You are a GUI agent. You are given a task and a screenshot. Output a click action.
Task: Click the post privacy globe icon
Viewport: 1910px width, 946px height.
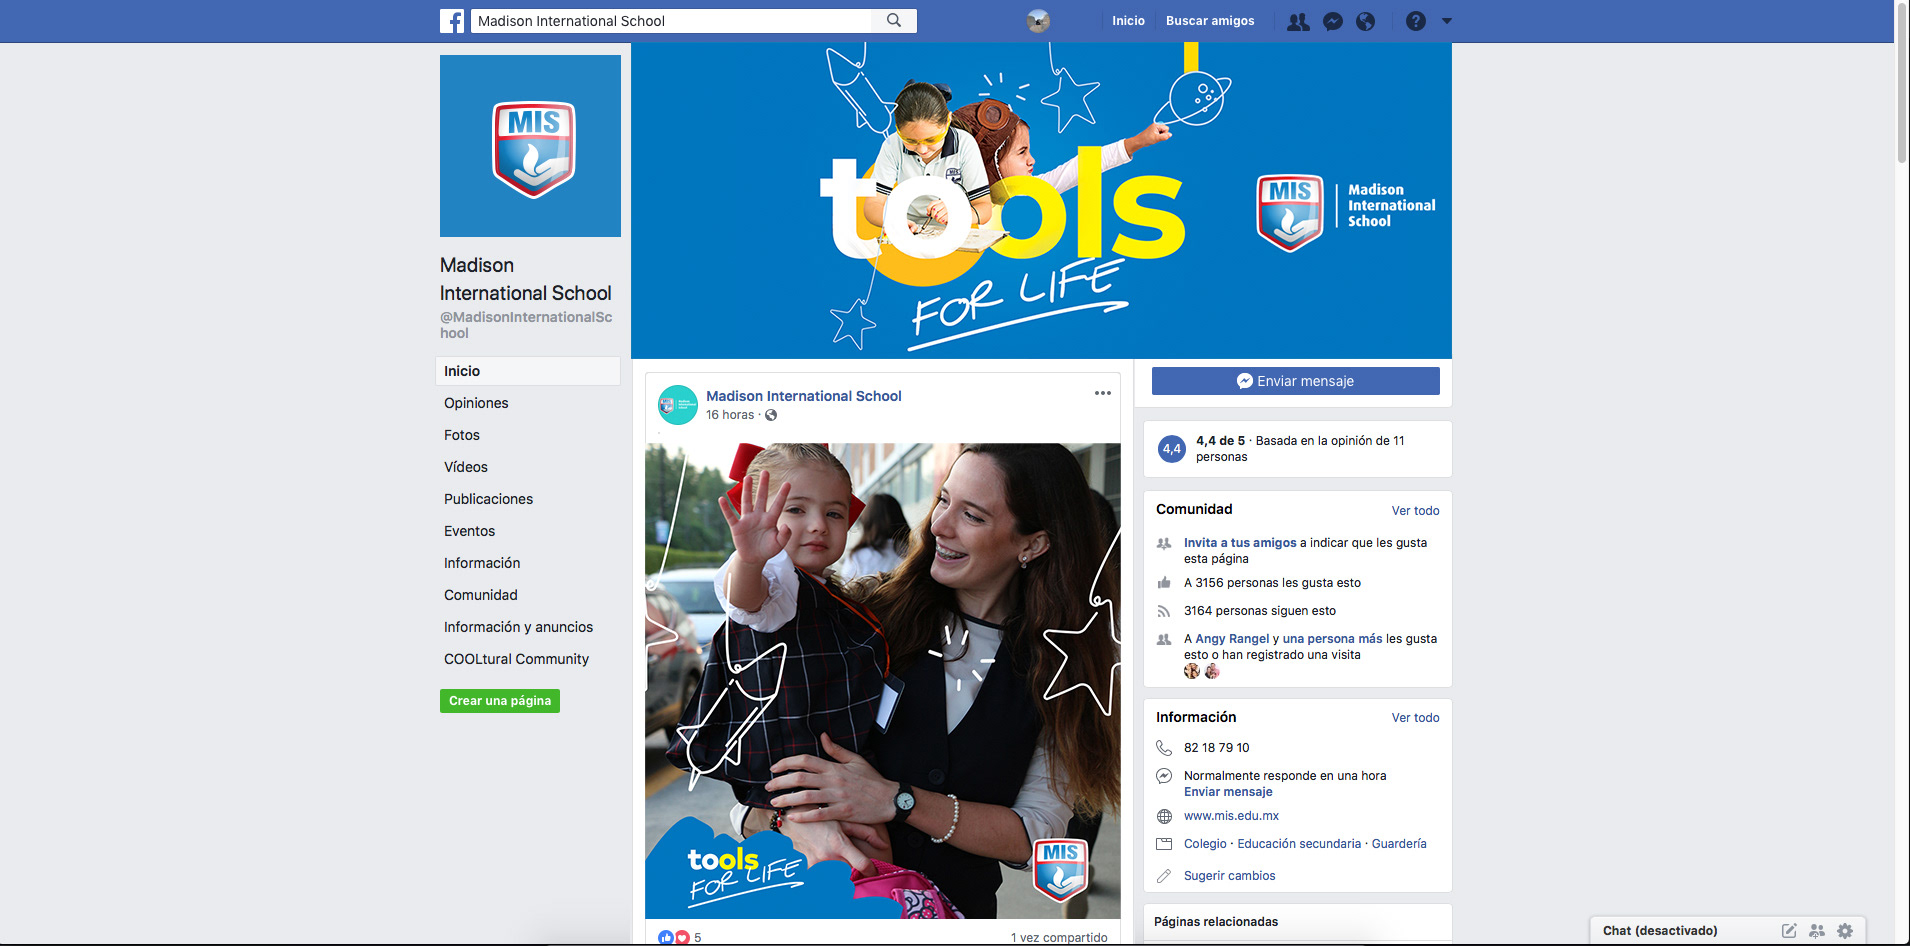(x=771, y=415)
